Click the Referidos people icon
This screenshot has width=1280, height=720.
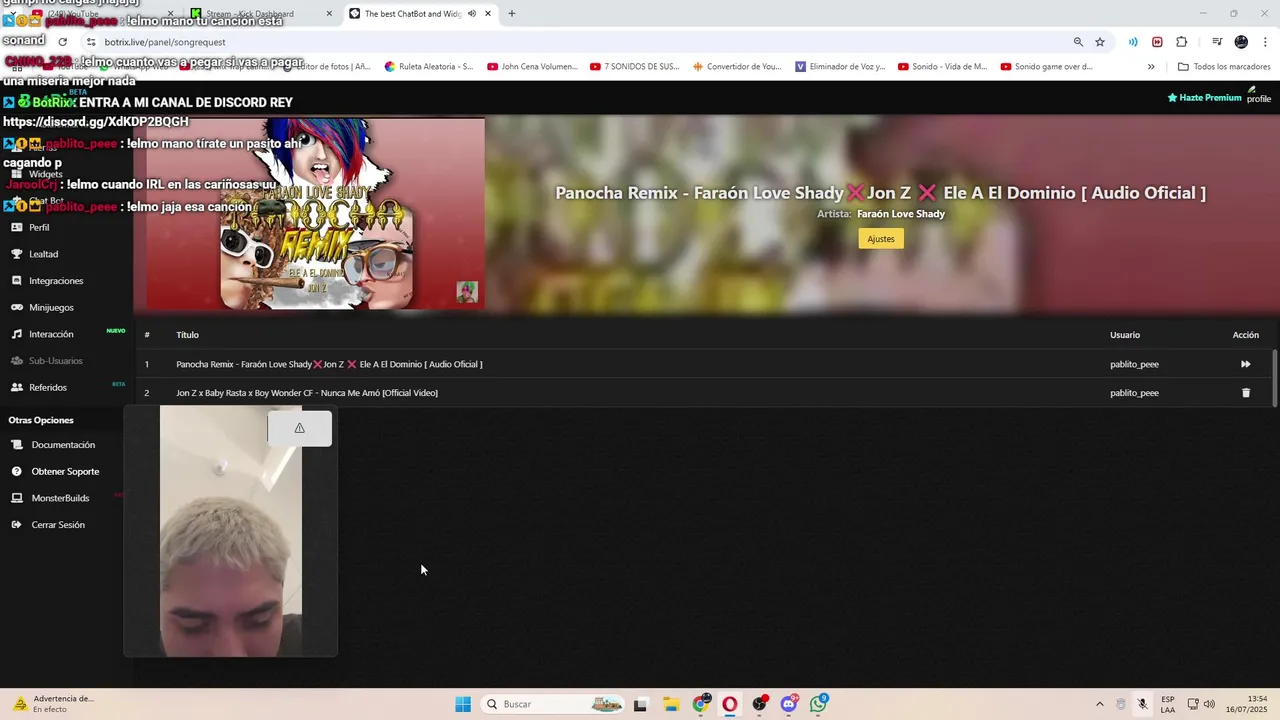(x=17, y=388)
